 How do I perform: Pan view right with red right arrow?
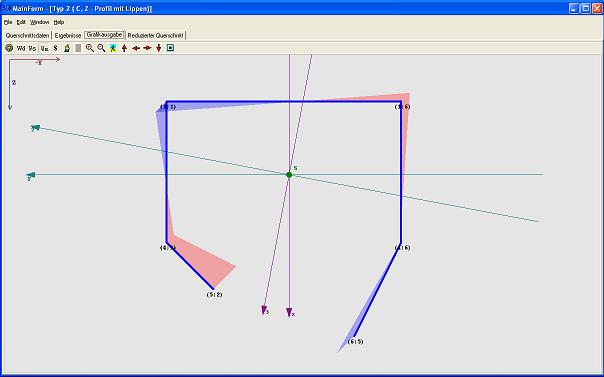point(147,48)
